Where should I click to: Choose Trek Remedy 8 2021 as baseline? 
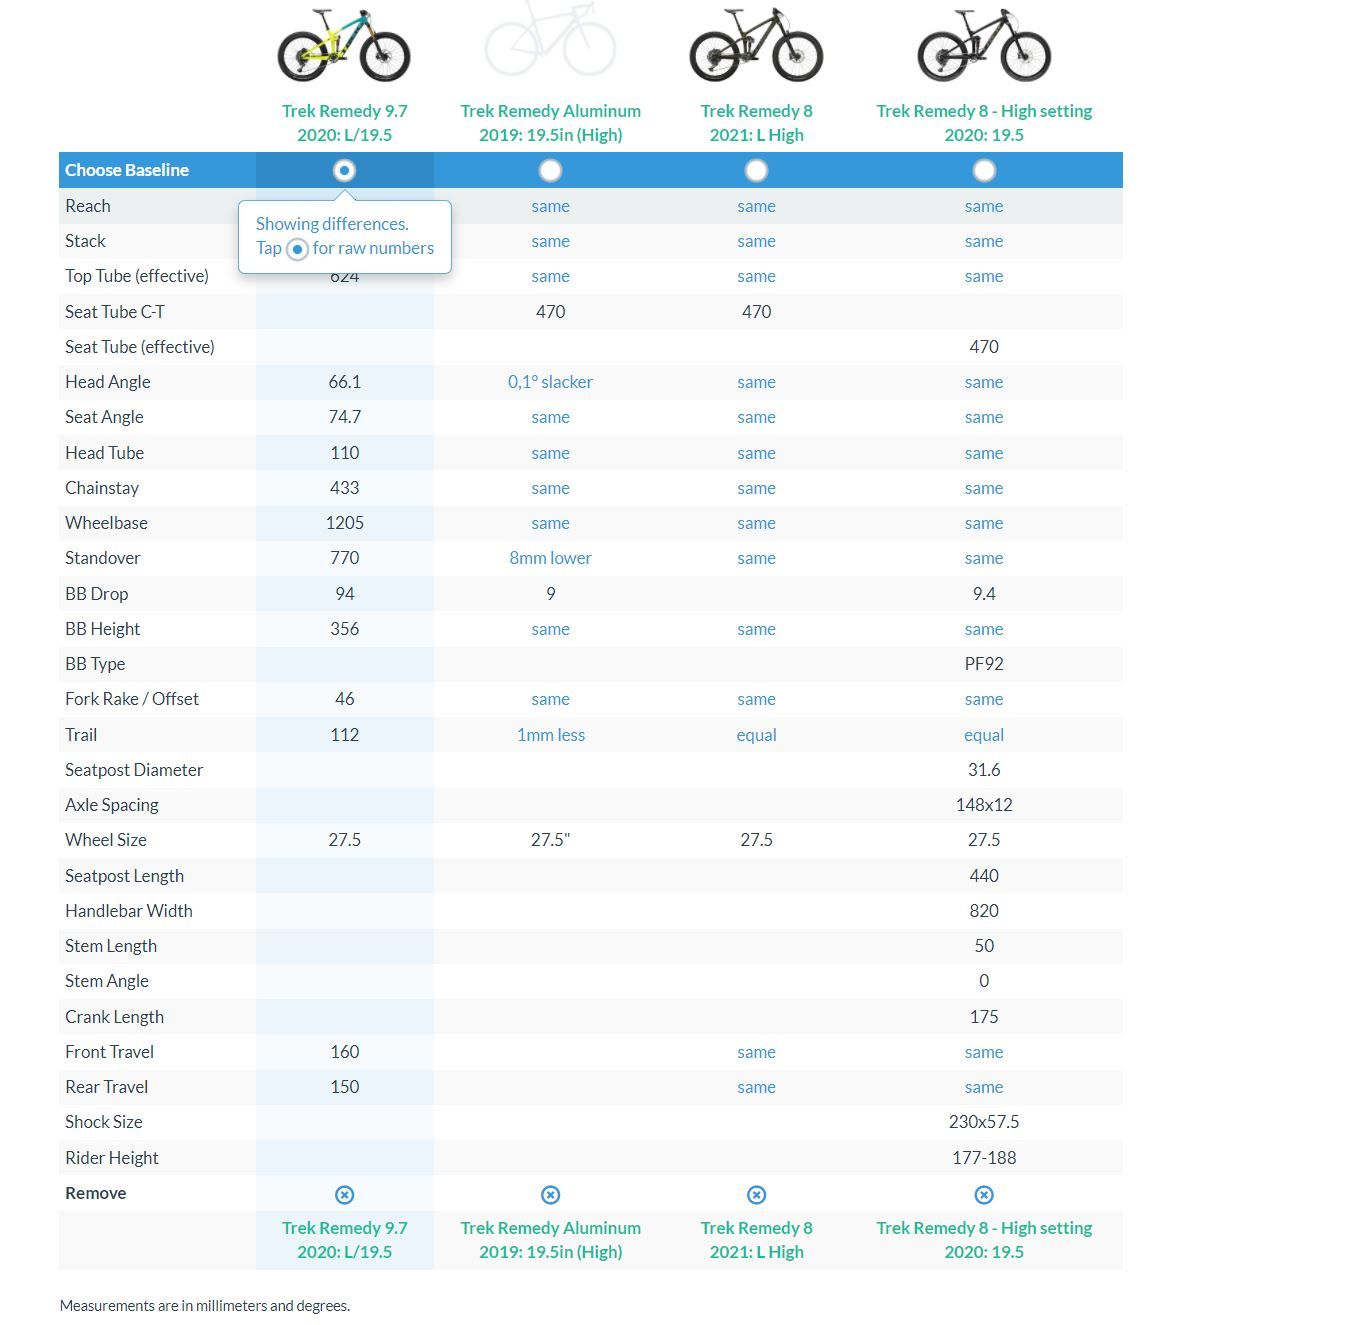click(x=756, y=170)
